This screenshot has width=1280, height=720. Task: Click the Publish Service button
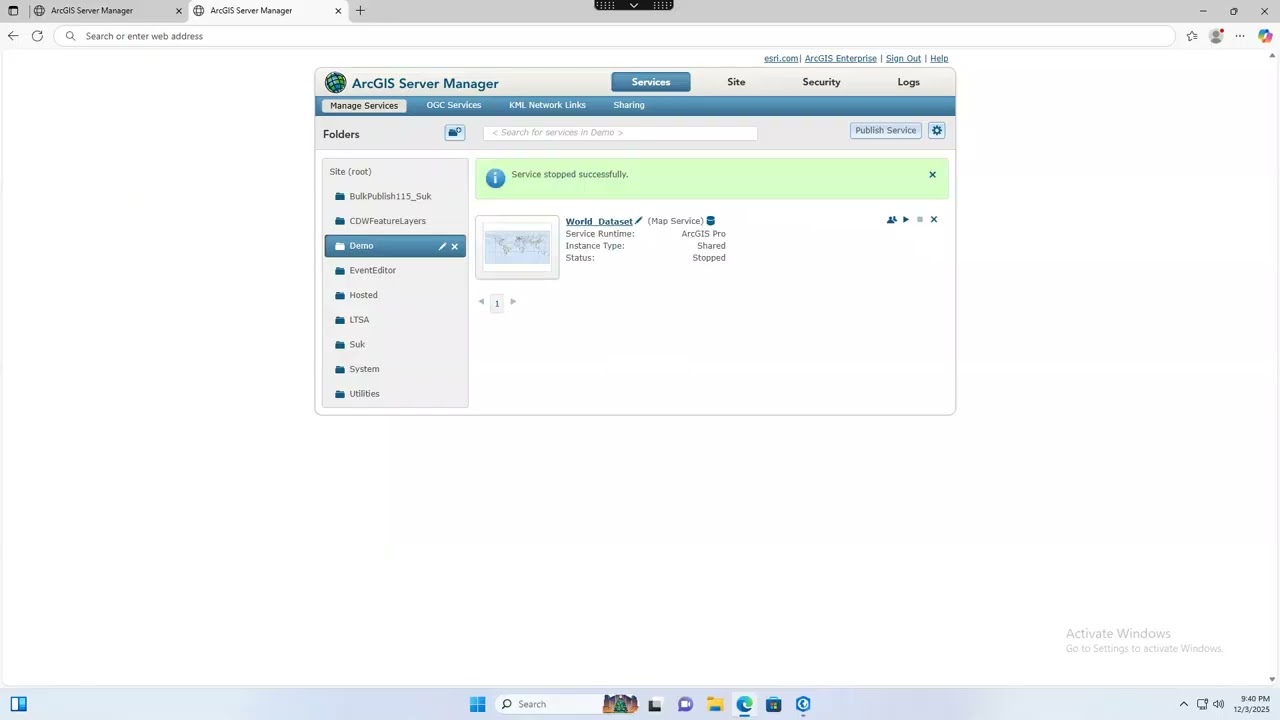pos(885,130)
